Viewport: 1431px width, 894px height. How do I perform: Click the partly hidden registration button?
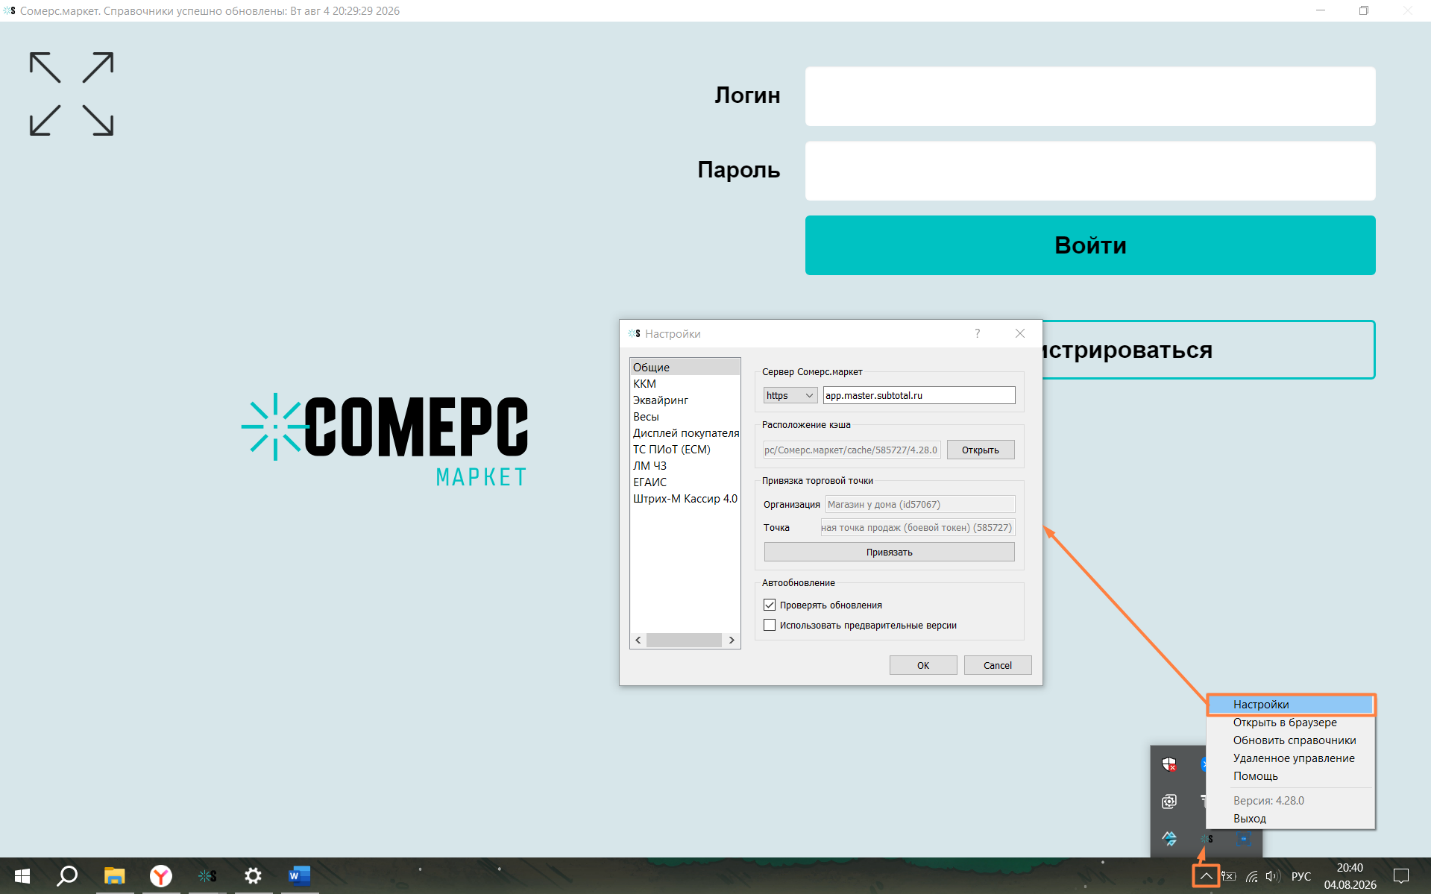pos(1209,350)
